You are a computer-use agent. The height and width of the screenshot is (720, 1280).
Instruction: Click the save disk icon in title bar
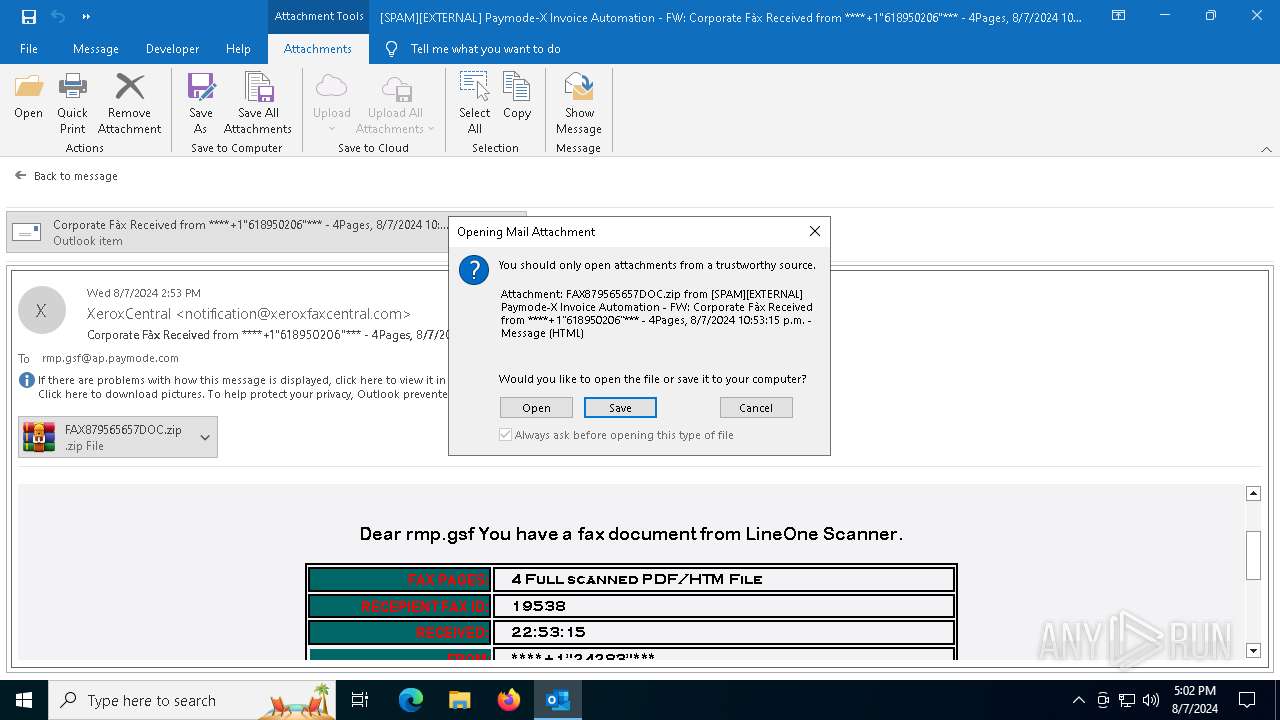click(29, 16)
